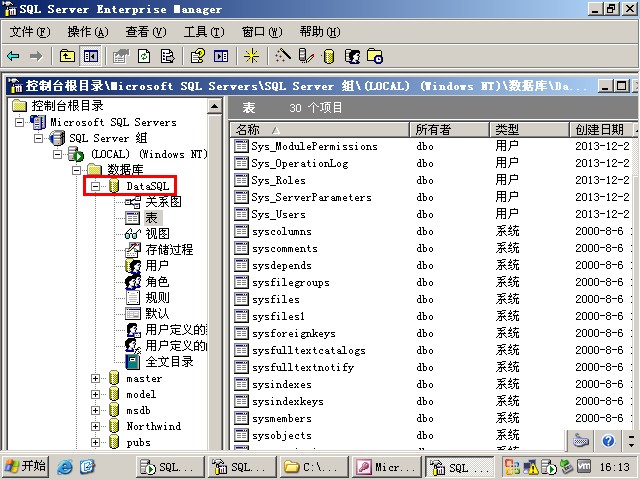This screenshot has width=640, height=480.
Task: Click the Properties toolbar icon
Action: point(120,56)
